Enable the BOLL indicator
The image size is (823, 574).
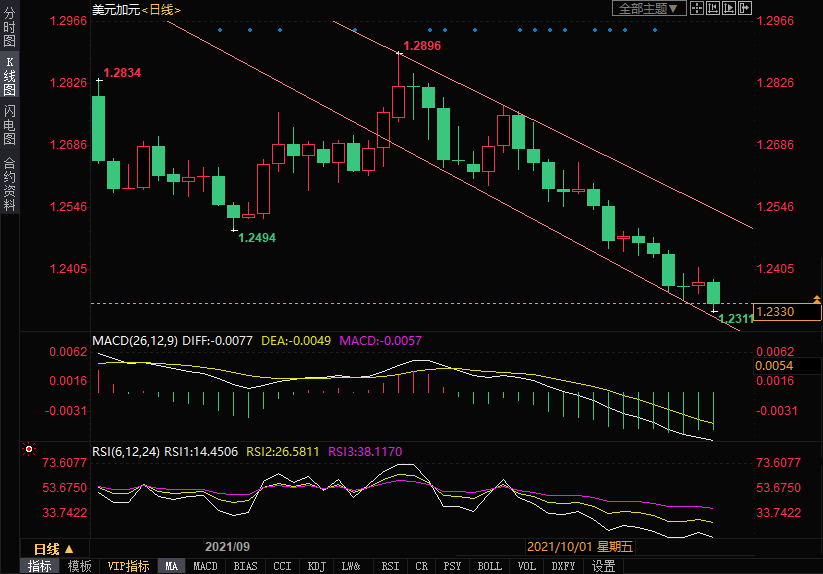coord(489,566)
